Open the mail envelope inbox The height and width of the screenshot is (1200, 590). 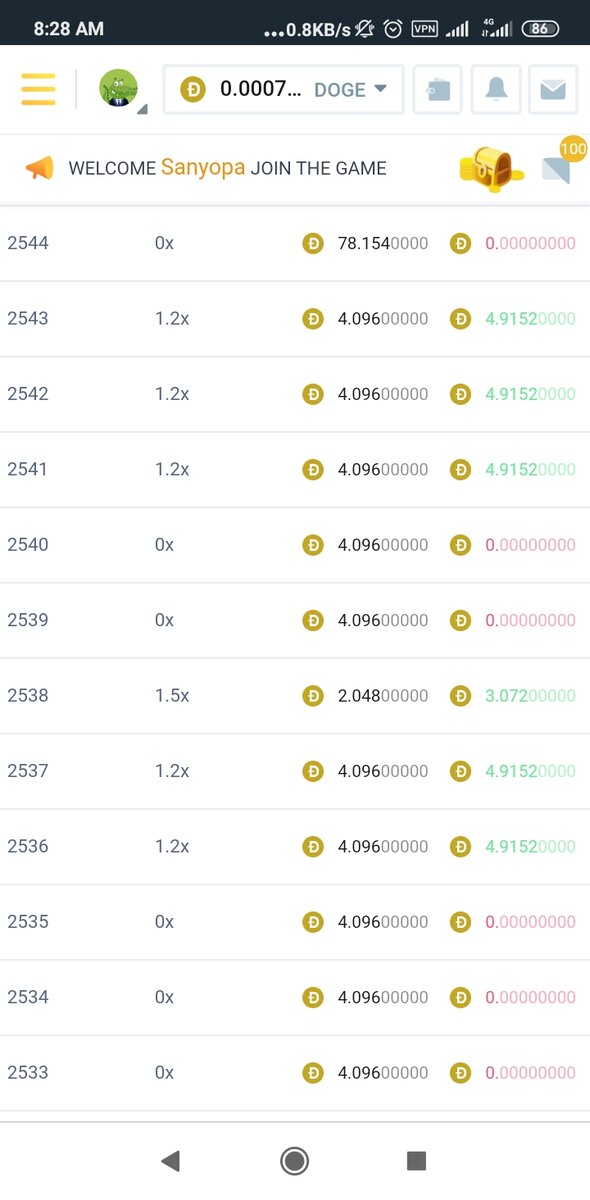pos(553,90)
